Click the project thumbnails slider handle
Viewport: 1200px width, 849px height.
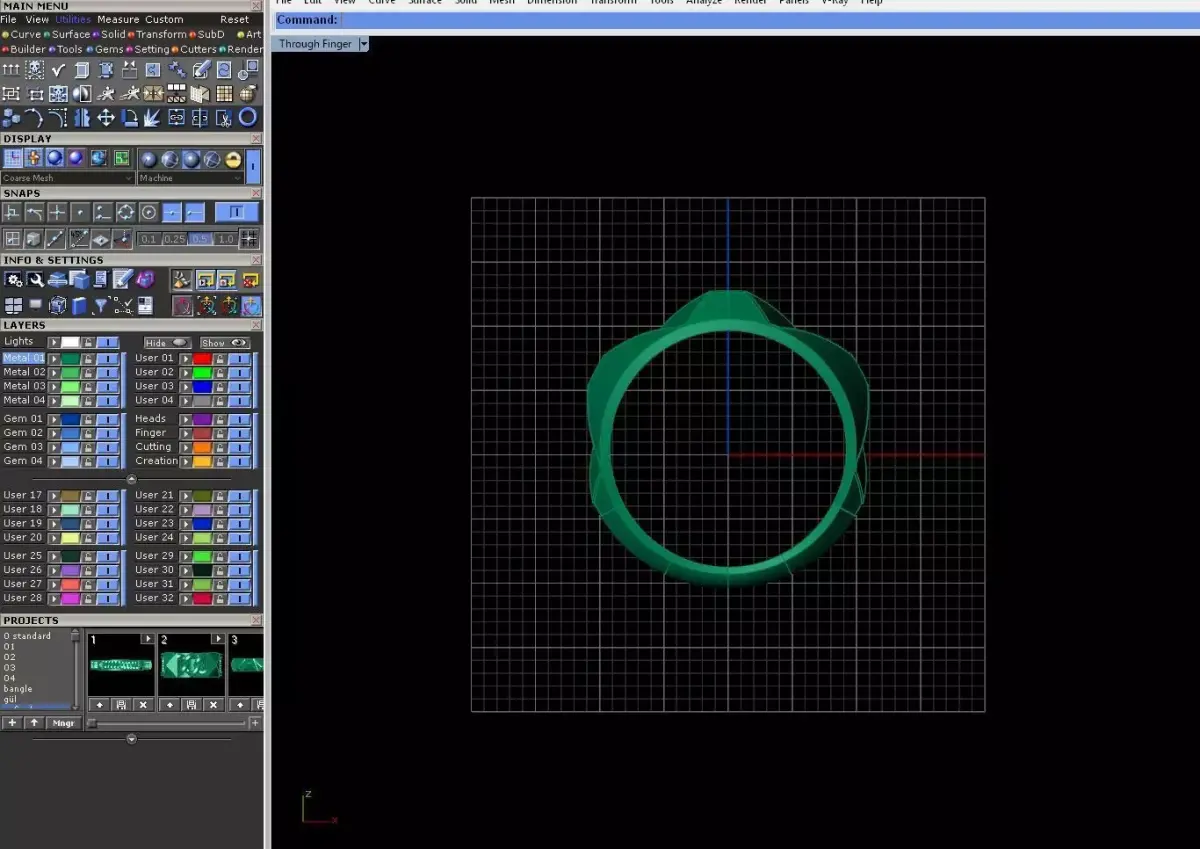[x=92, y=723]
